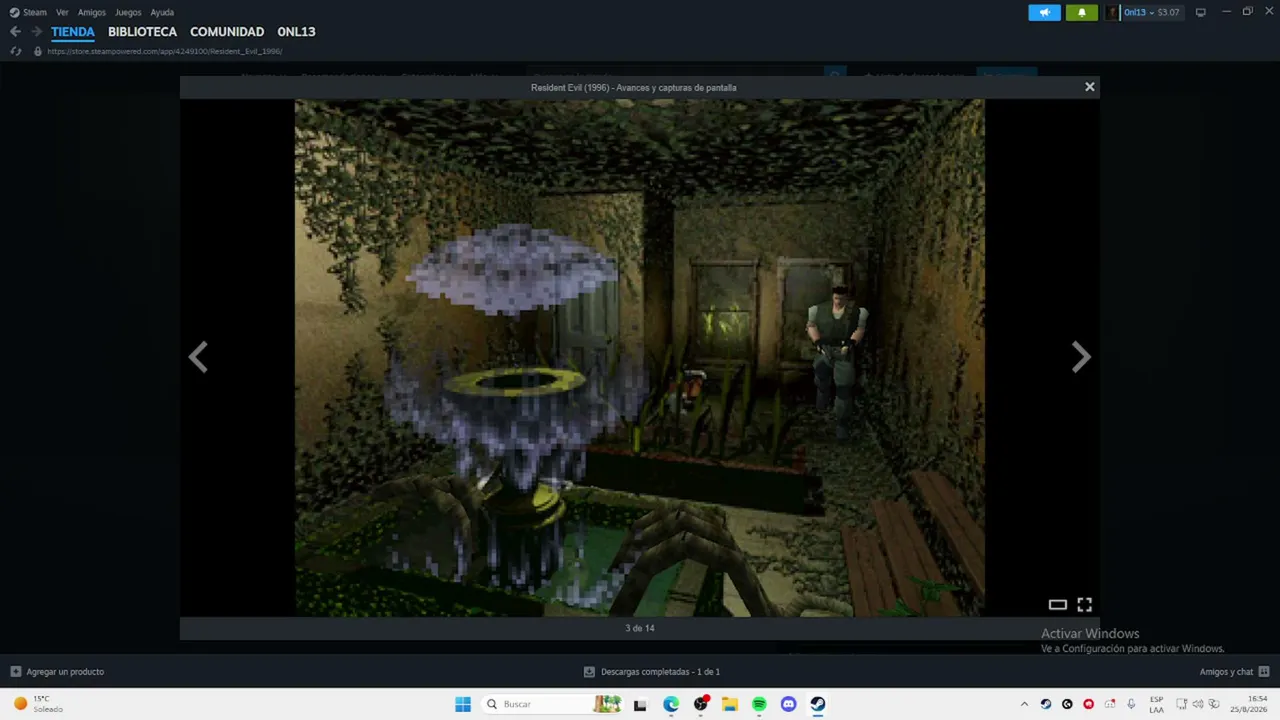Click the Resident Evil screenshot image
1280x720 pixels.
pyautogui.click(x=640, y=357)
